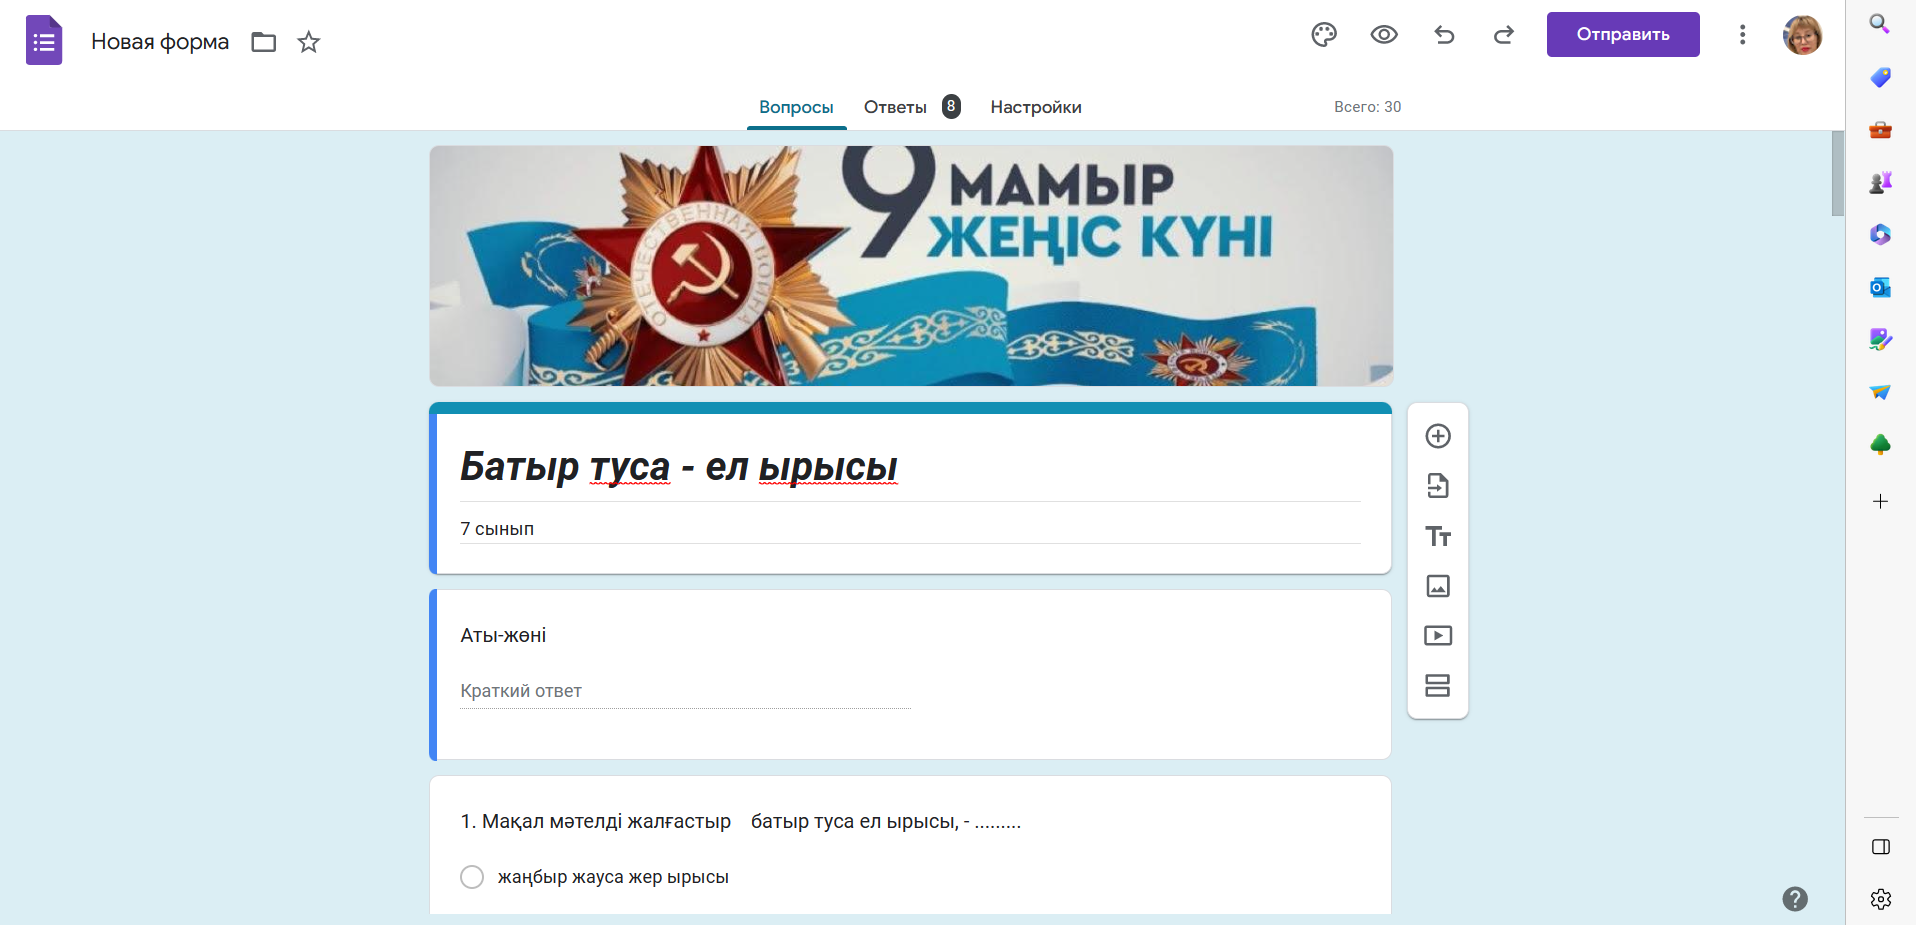
Task: Star the form Новая форма
Action: [309, 42]
